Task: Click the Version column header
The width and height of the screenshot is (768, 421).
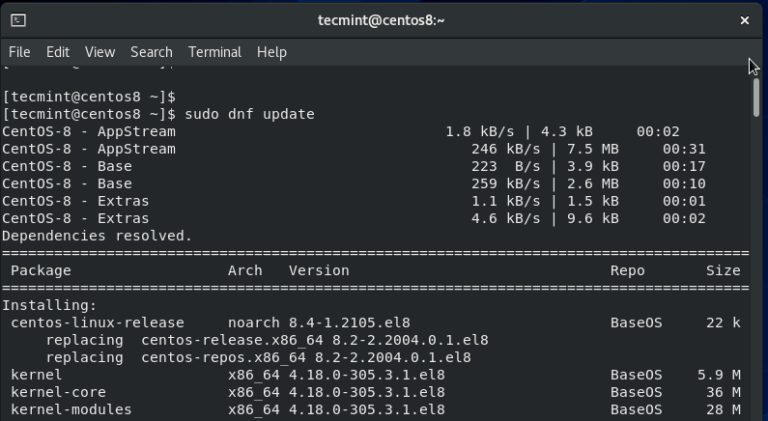Action: point(319,270)
